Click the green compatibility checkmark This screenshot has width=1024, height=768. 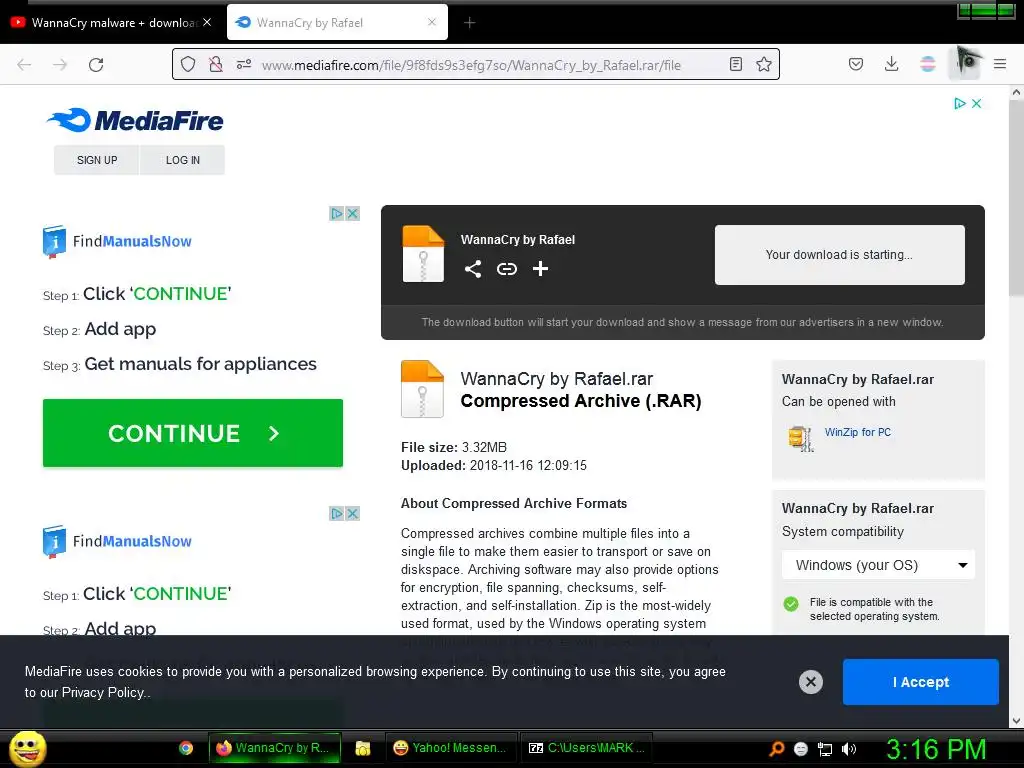[x=791, y=604]
